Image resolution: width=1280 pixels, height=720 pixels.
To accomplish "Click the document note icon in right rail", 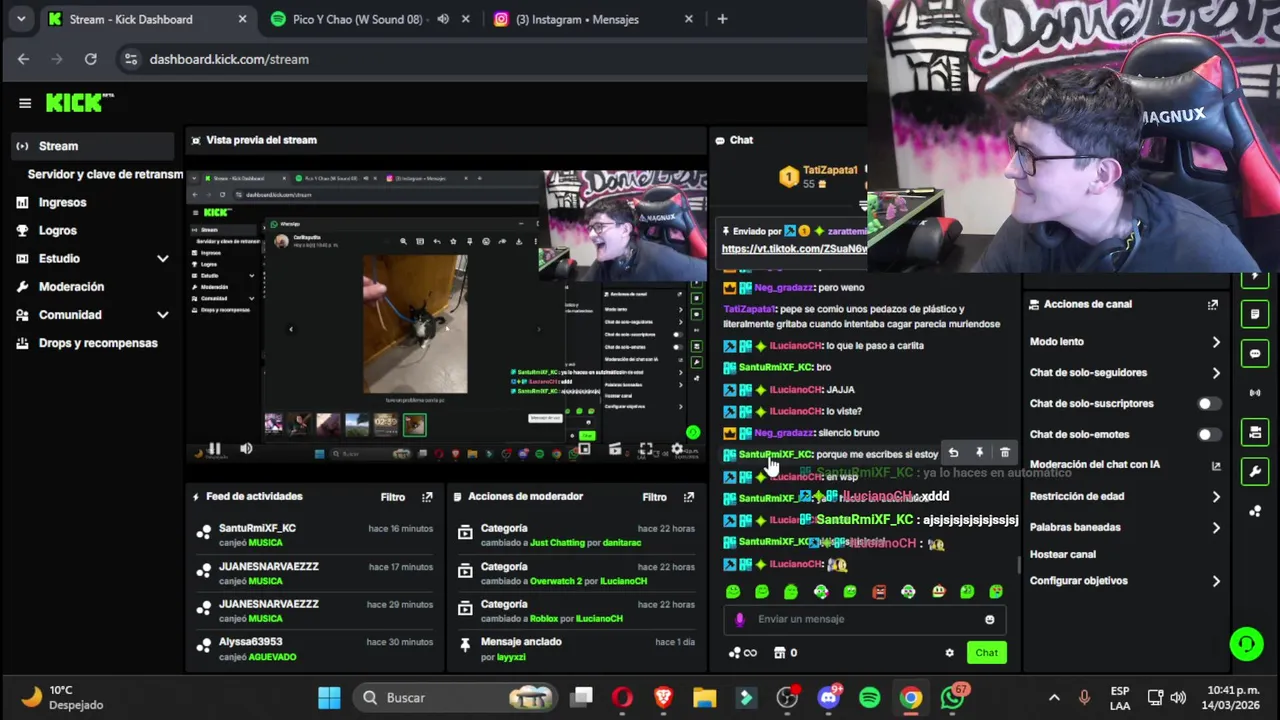I will [1255, 314].
